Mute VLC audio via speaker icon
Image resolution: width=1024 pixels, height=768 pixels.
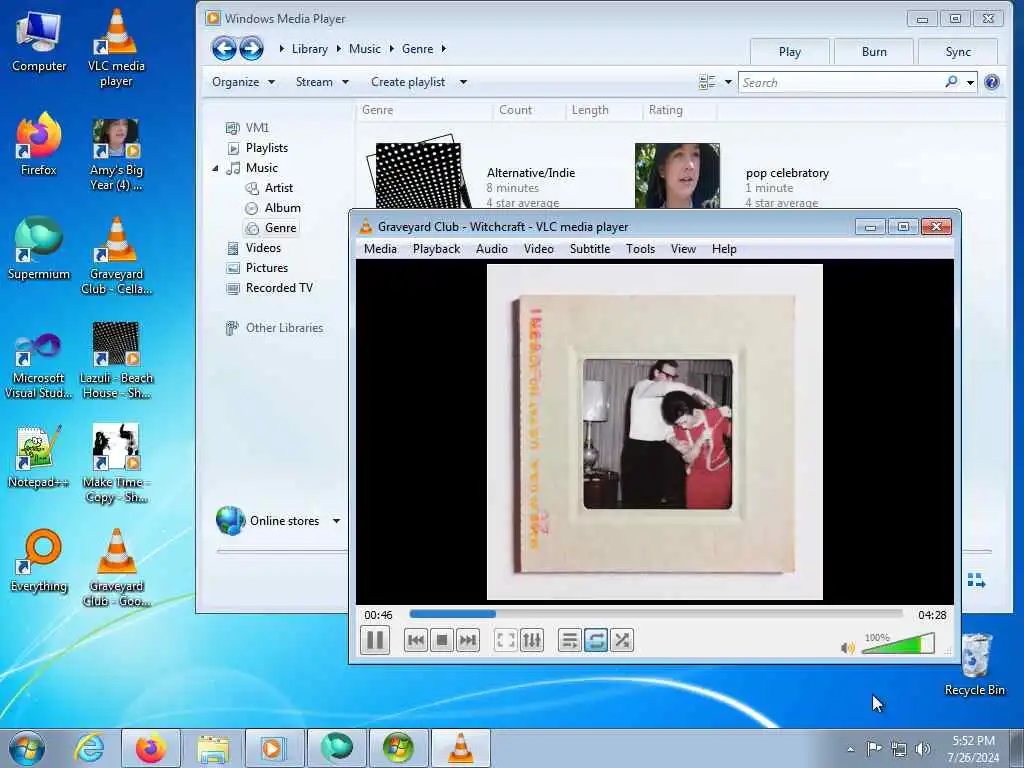click(848, 647)
